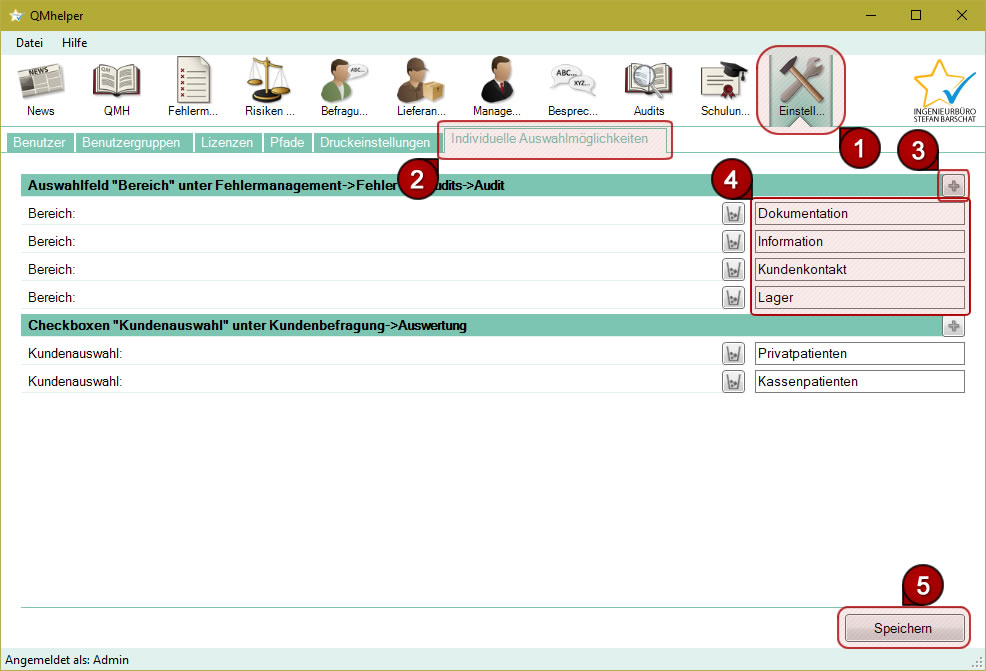Open the Fehlermanagement checklist icon
The image size is (986, 671).
tap(193, 87)
